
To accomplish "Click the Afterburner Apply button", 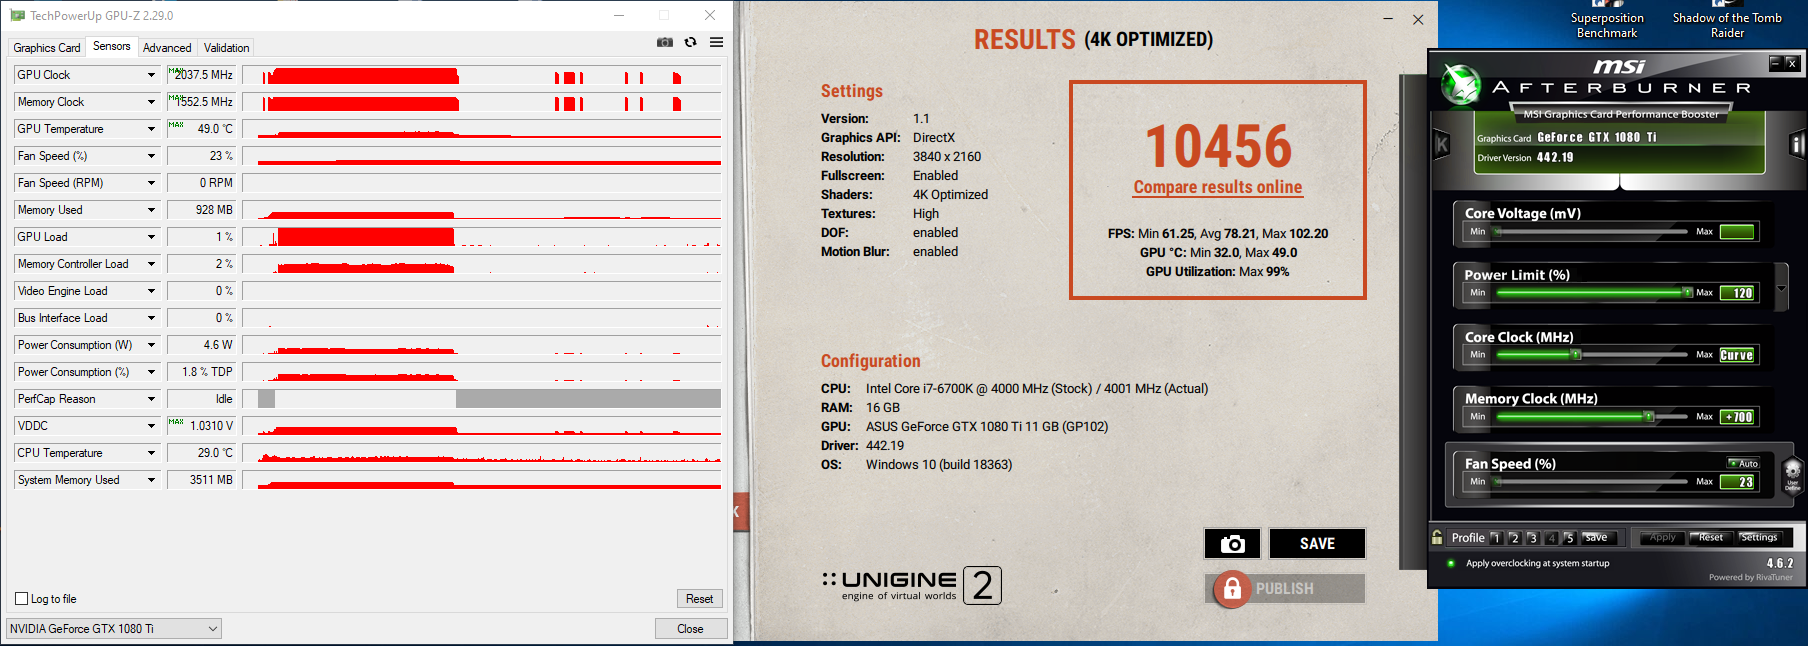I will [x=1662, y=538].
